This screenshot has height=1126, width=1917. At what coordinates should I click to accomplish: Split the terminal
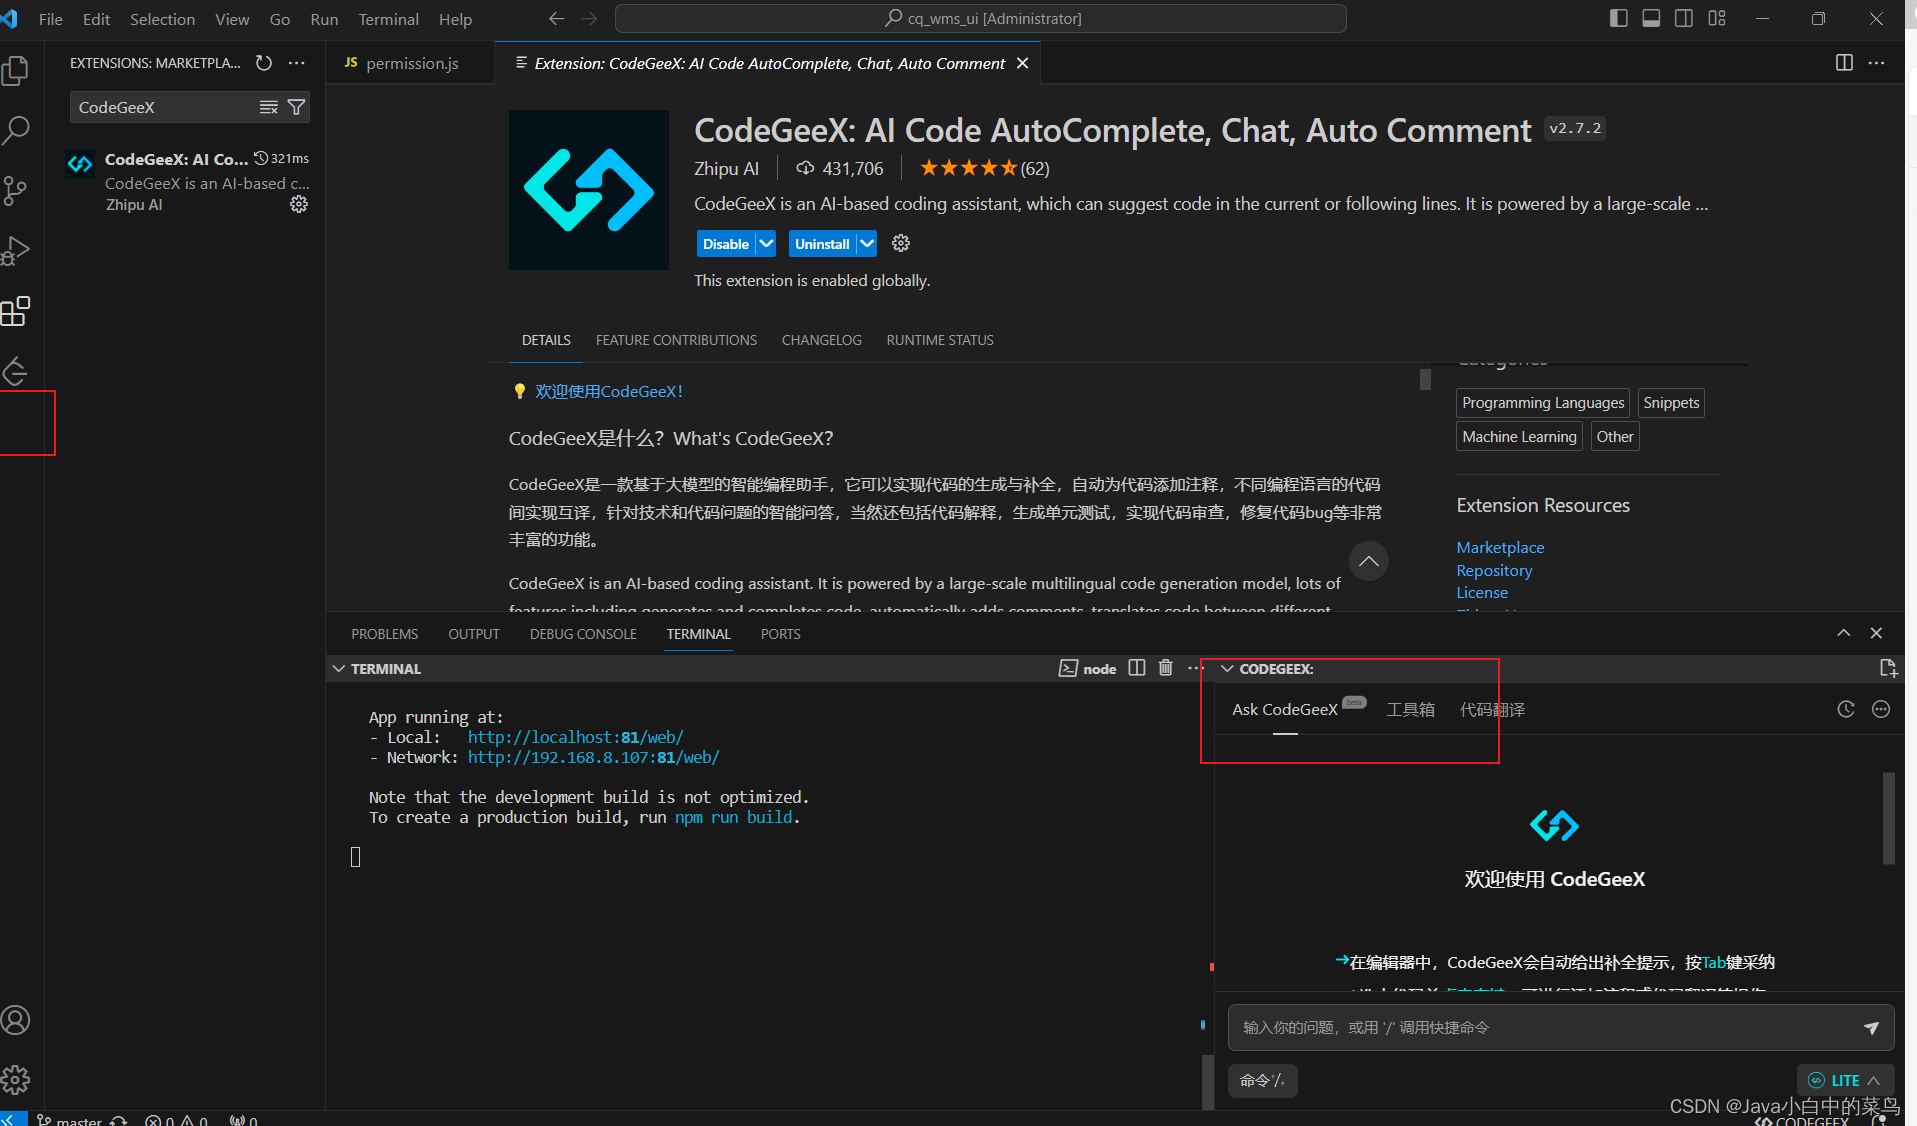(1136, 668)
